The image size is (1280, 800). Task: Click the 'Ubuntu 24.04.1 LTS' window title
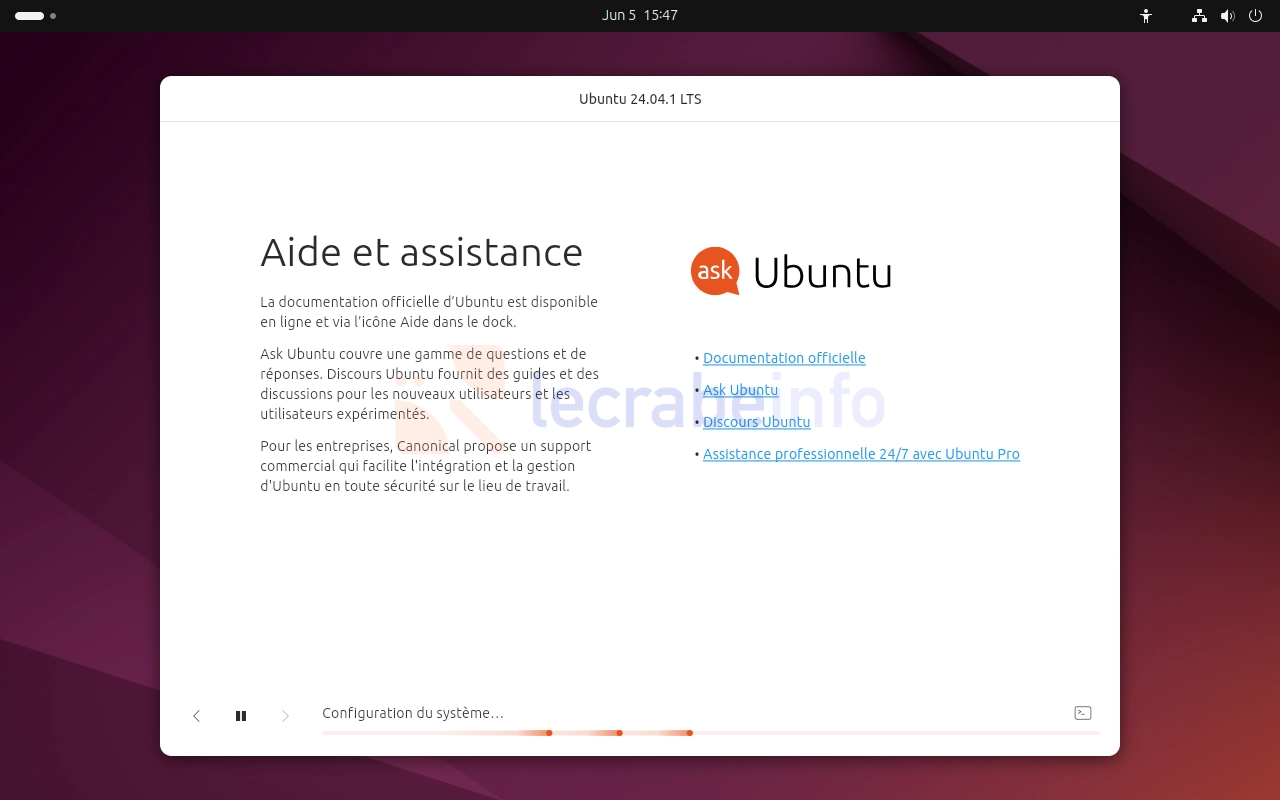(640, 99)
